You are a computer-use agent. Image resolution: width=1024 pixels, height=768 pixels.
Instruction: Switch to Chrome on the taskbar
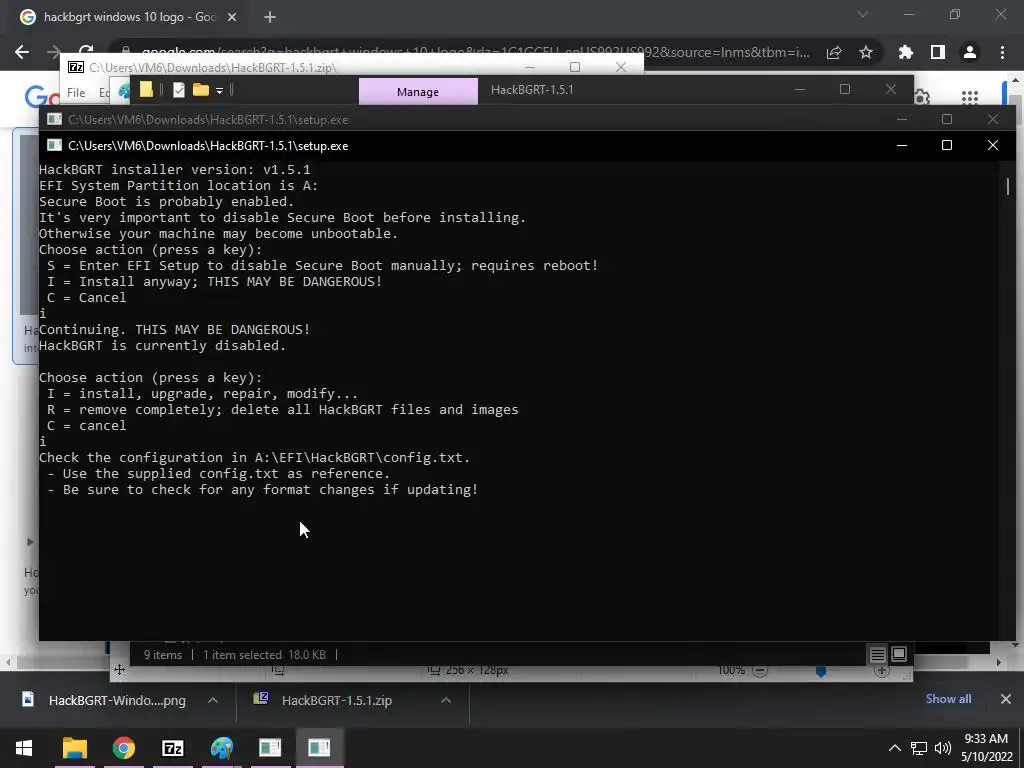(x=123, y=748)
